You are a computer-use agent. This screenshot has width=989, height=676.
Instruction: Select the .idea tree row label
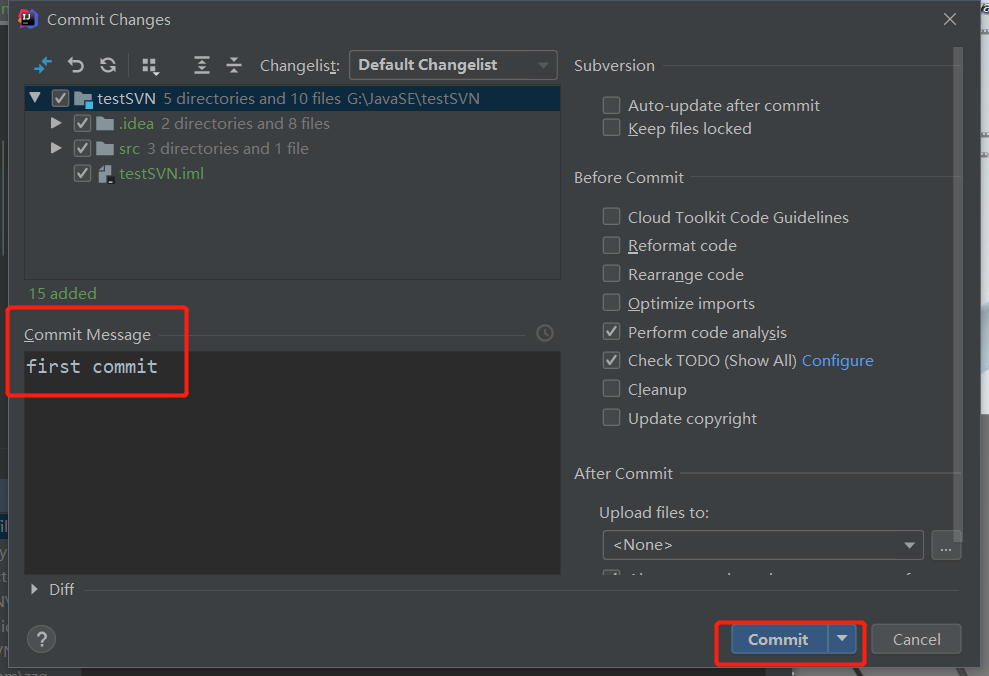[136, 124]
